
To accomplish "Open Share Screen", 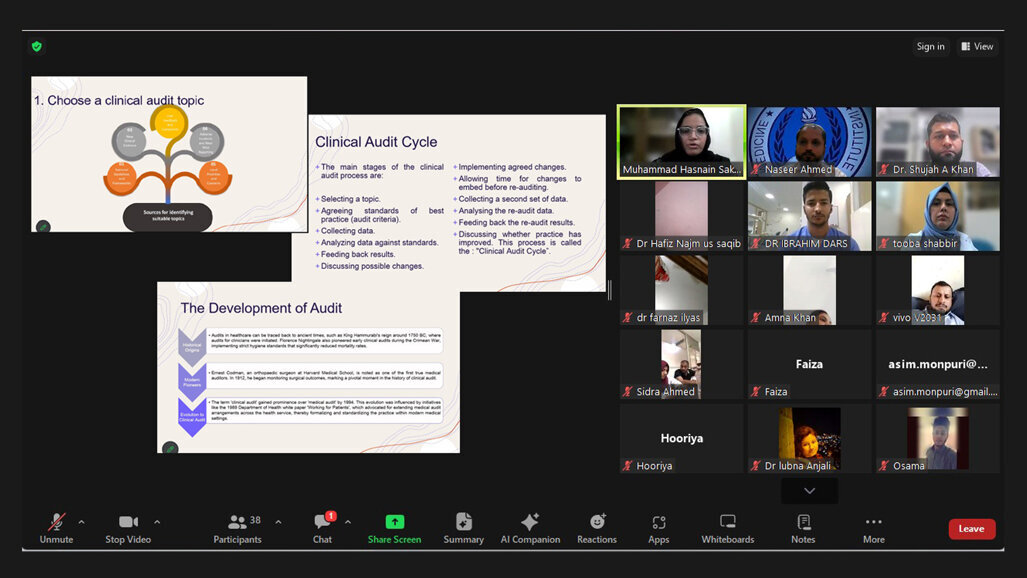I will (x=394, y=528).
